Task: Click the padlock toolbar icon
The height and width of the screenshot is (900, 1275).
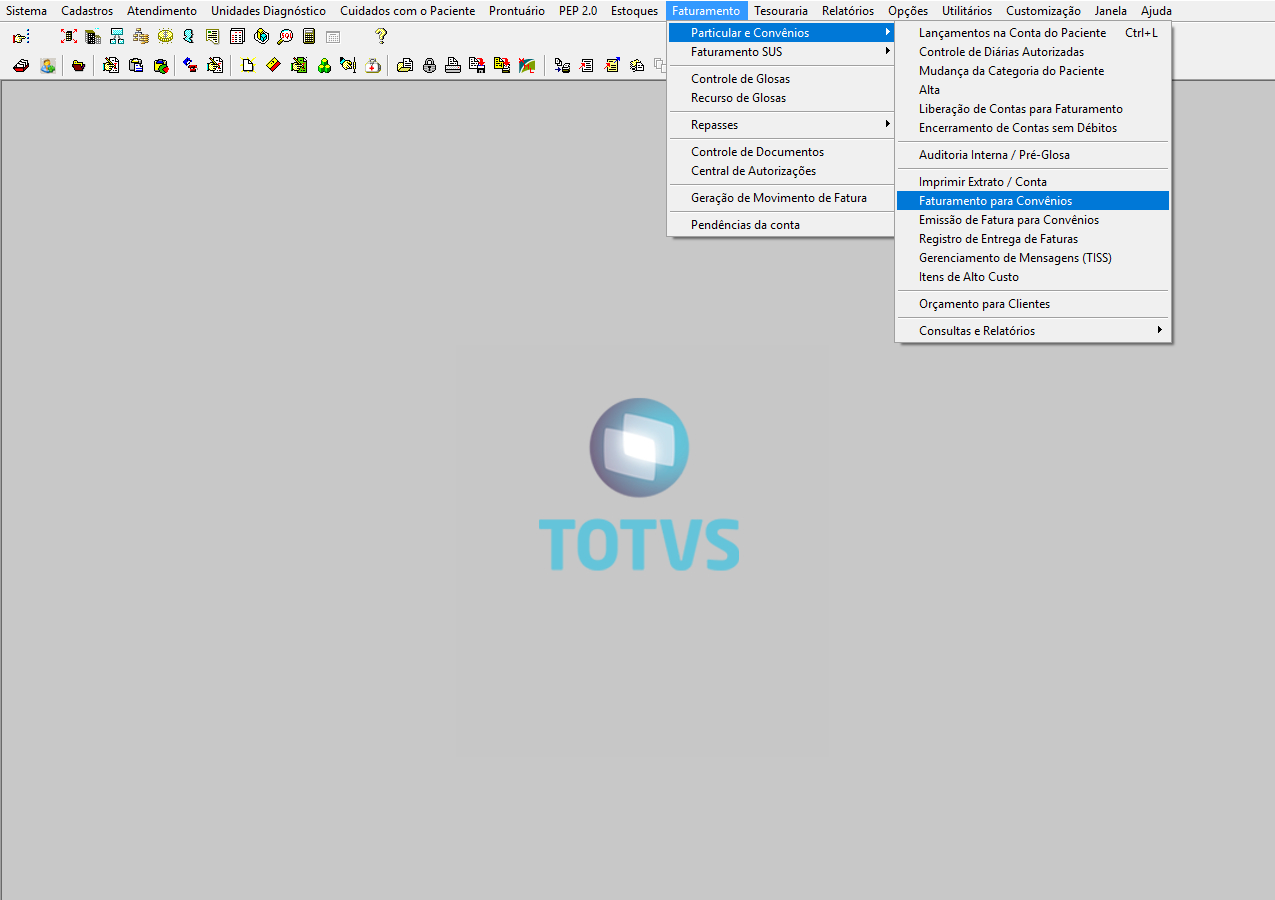Action: (429, 66)
